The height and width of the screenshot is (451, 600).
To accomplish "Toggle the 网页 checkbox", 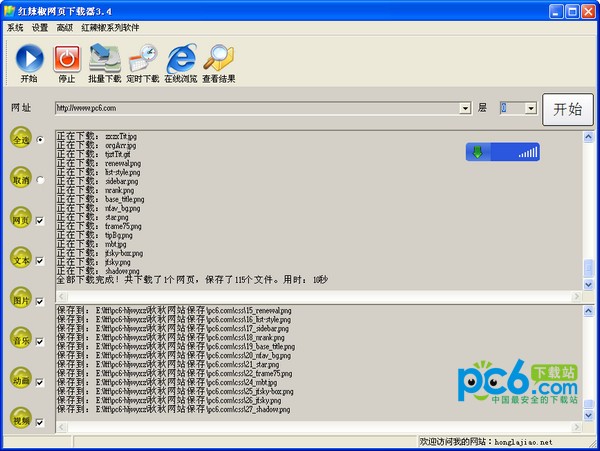I will coord(40,221).
